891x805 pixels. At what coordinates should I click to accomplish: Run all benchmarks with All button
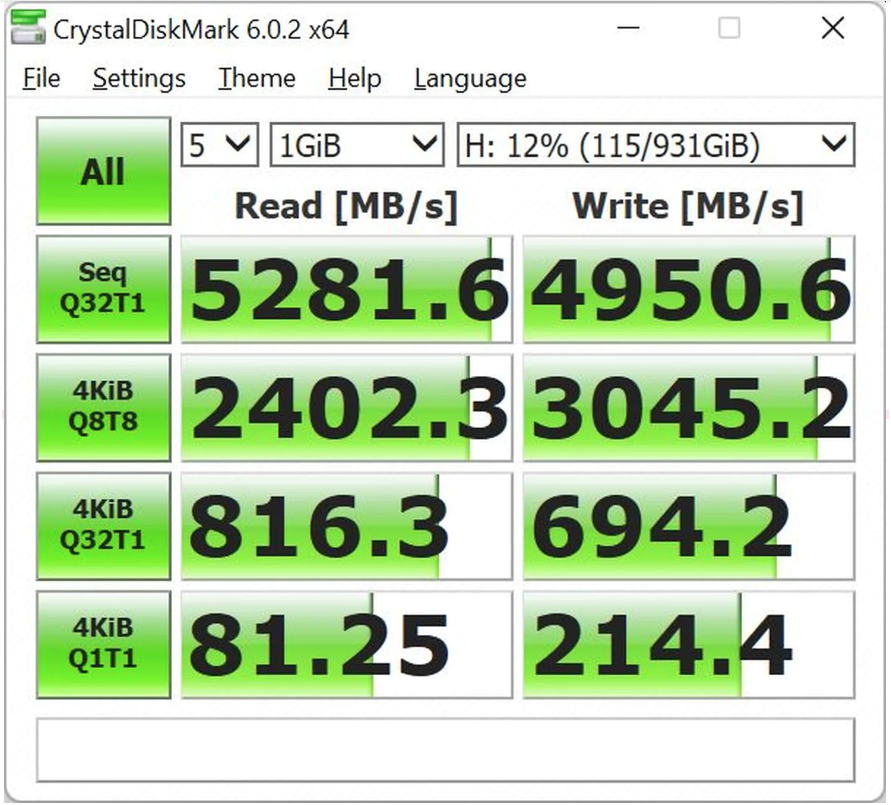point(104,171)
